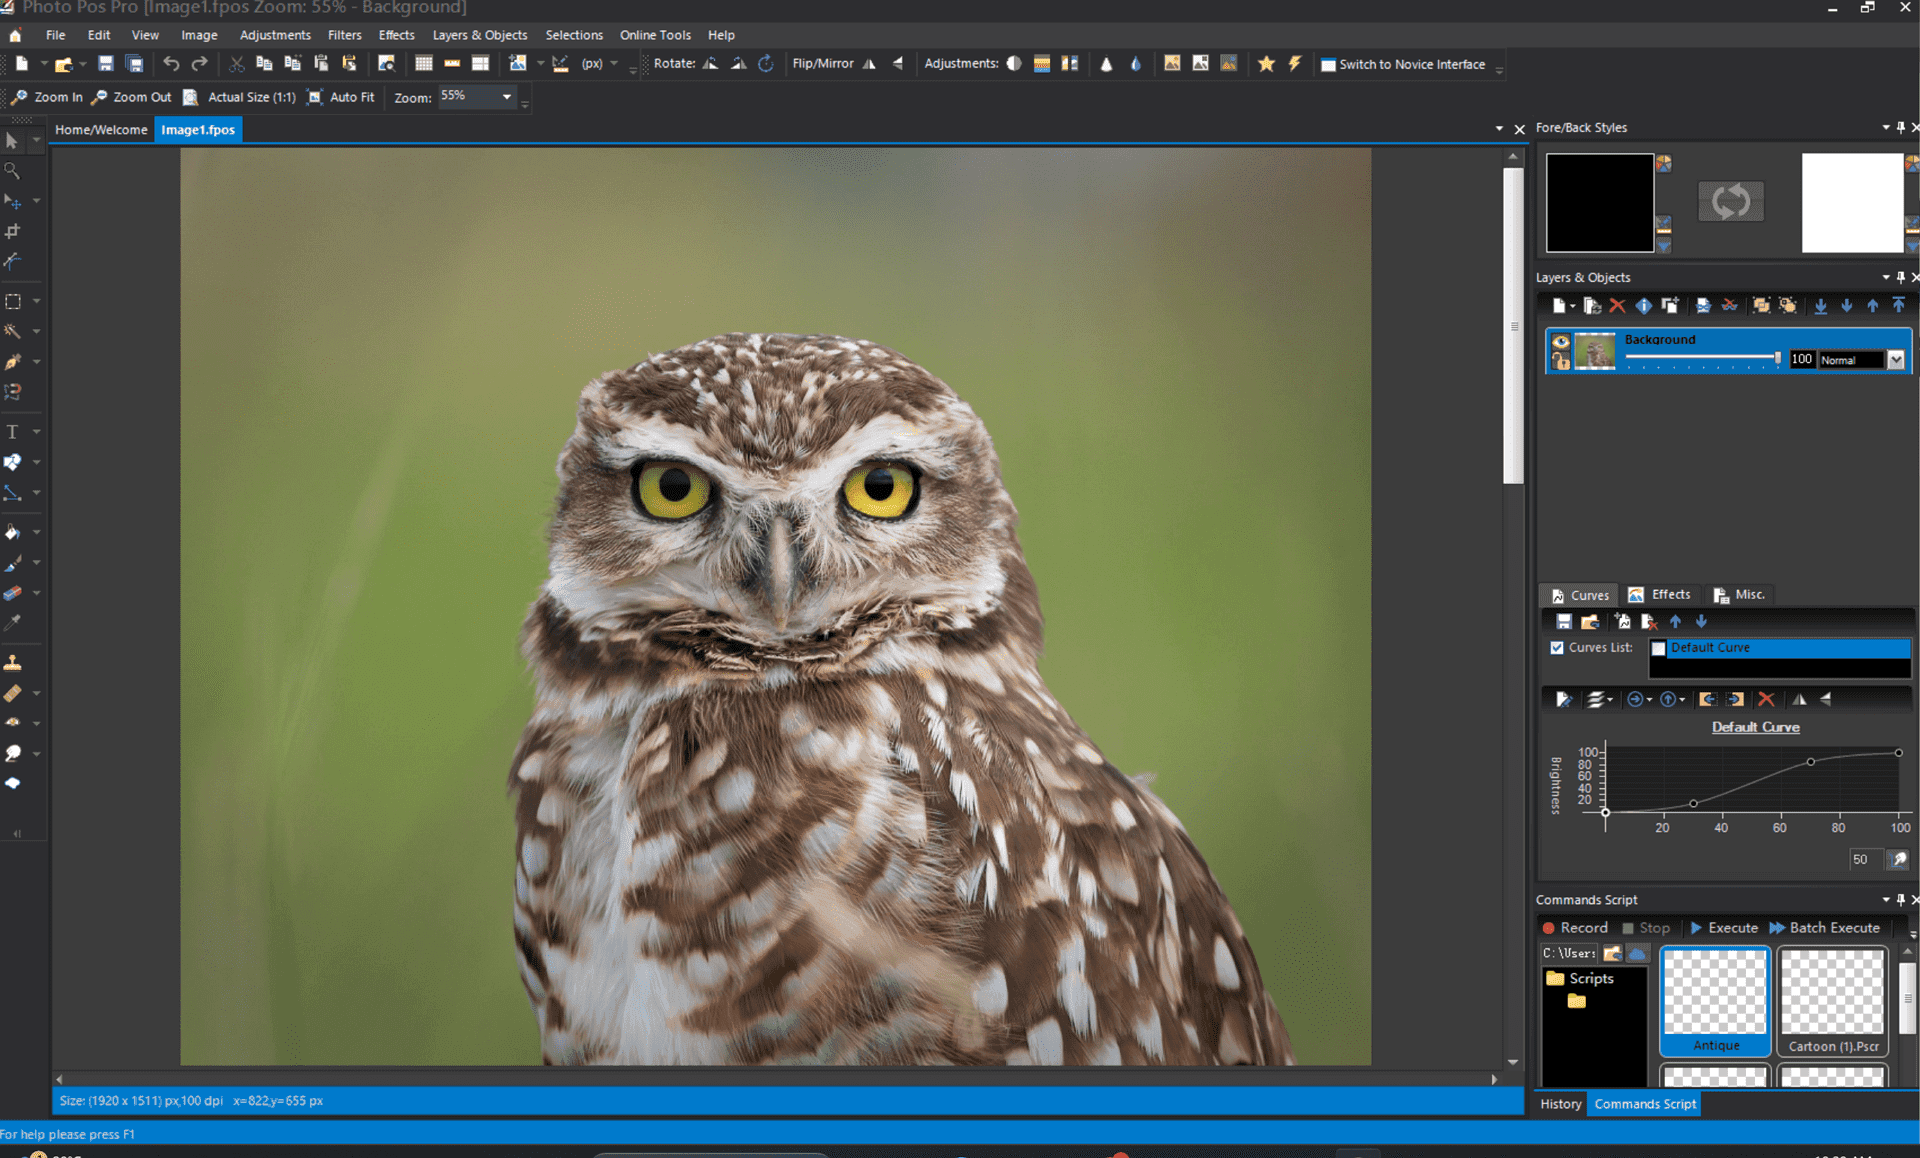Expand Fore/Back Styles panel options arrow
Screen dimensions: 1920x1158
point(1885,127)
